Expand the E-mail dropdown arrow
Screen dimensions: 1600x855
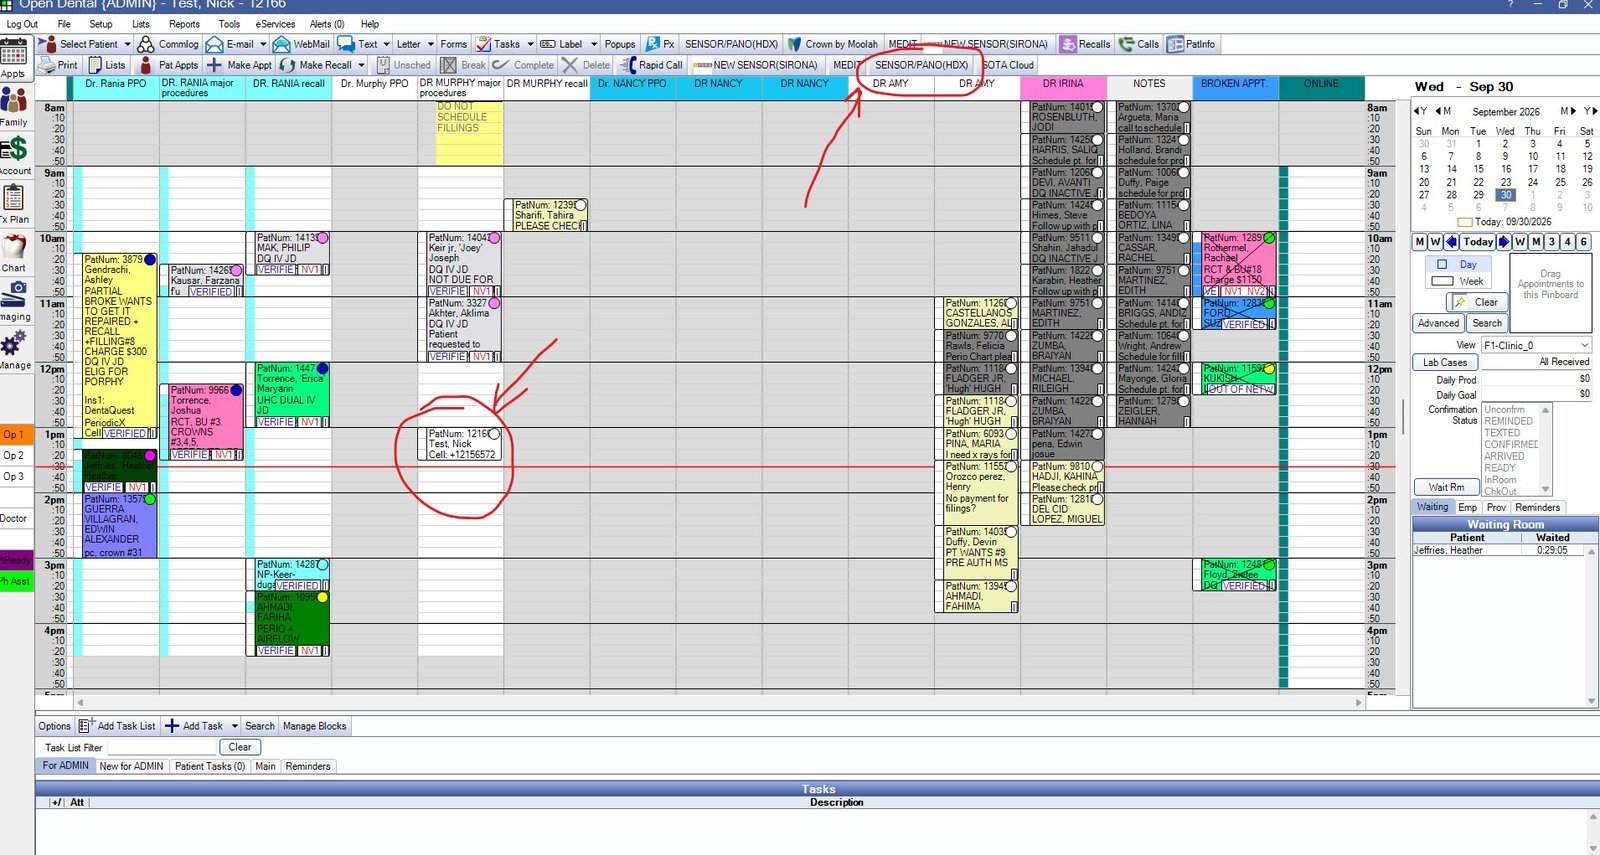(263, 44)
